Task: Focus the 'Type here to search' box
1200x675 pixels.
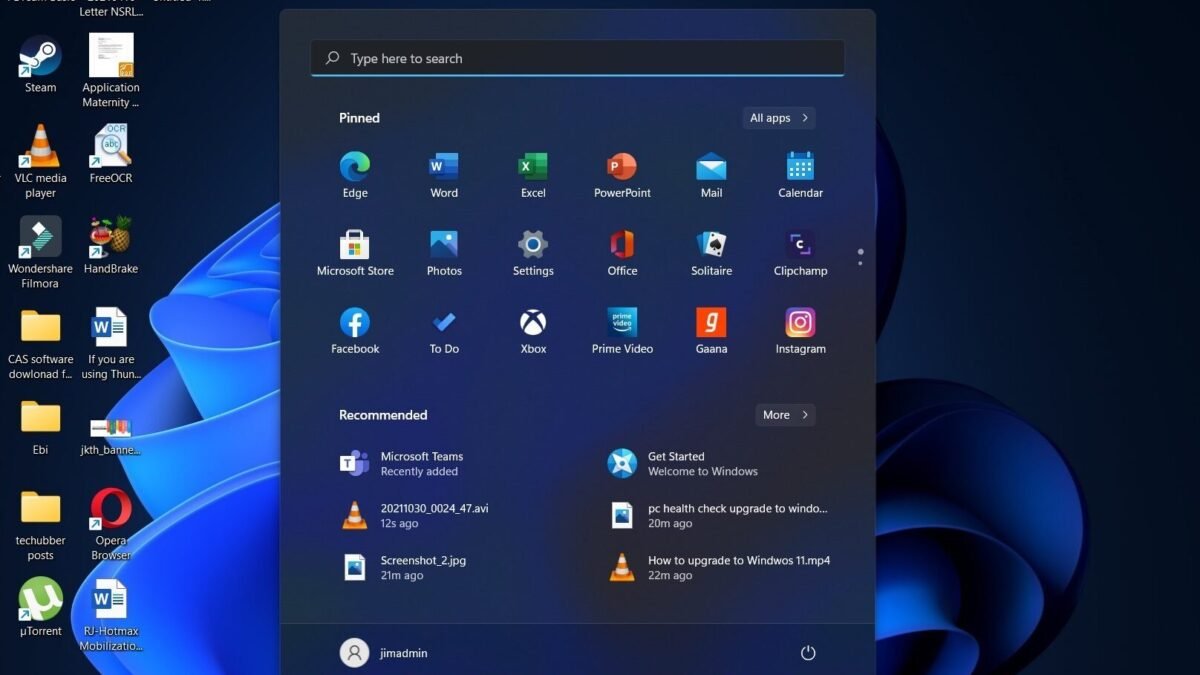Action: 577,58
